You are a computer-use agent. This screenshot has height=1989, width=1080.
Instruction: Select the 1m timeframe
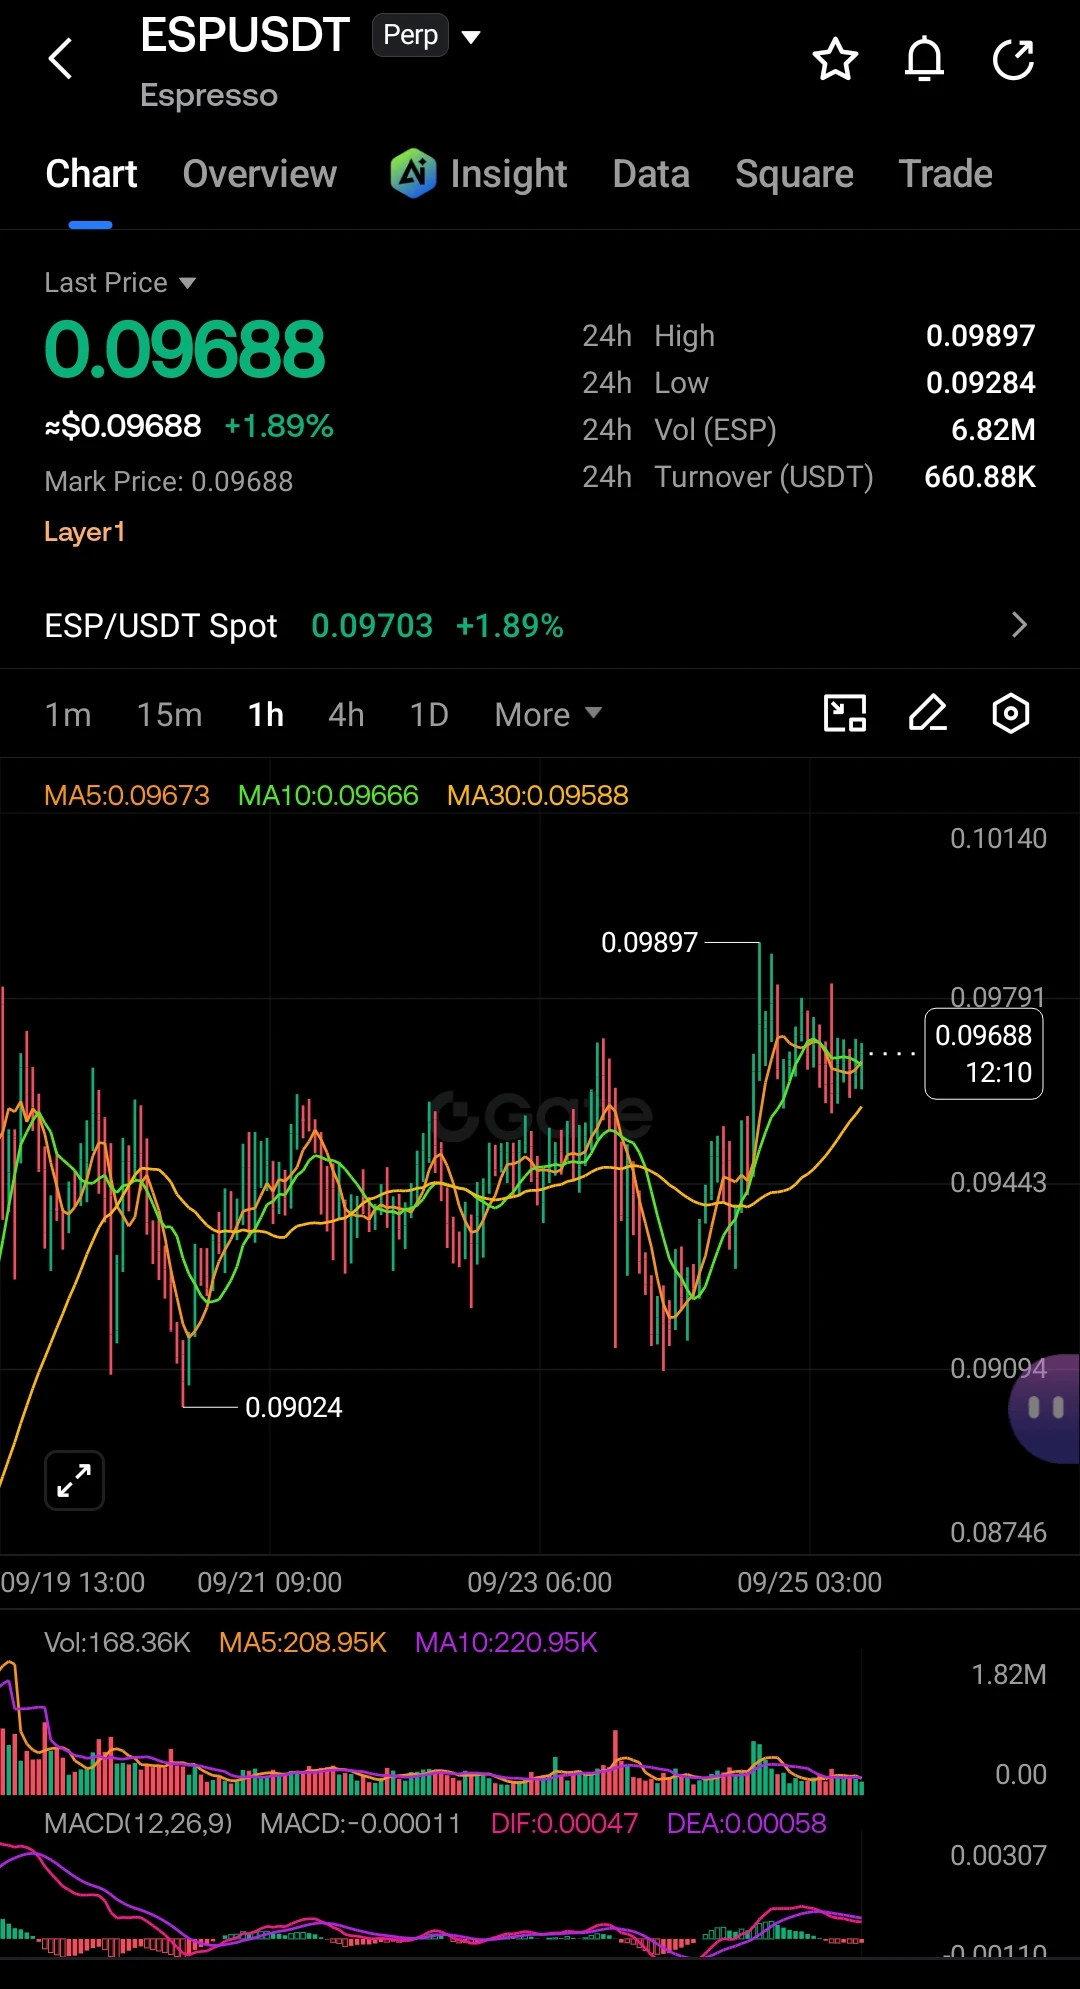tap(68, 714)
